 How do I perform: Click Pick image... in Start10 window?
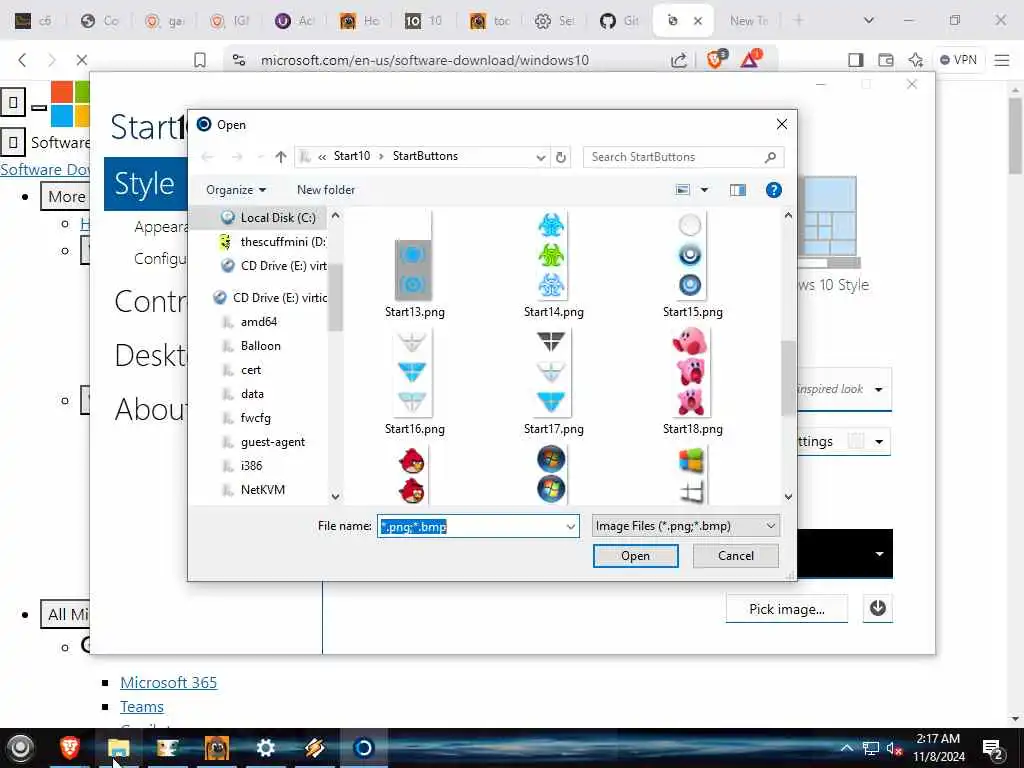787,609
